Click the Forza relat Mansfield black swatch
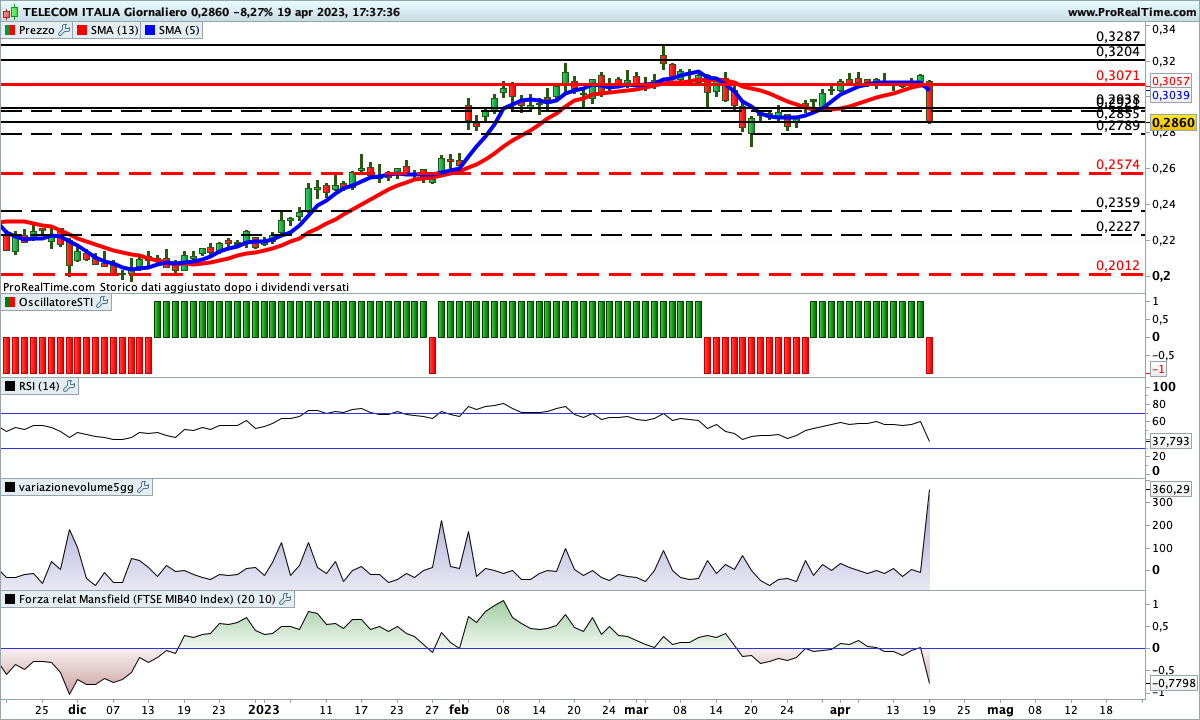1200x720 pixels. pos(10,599)
